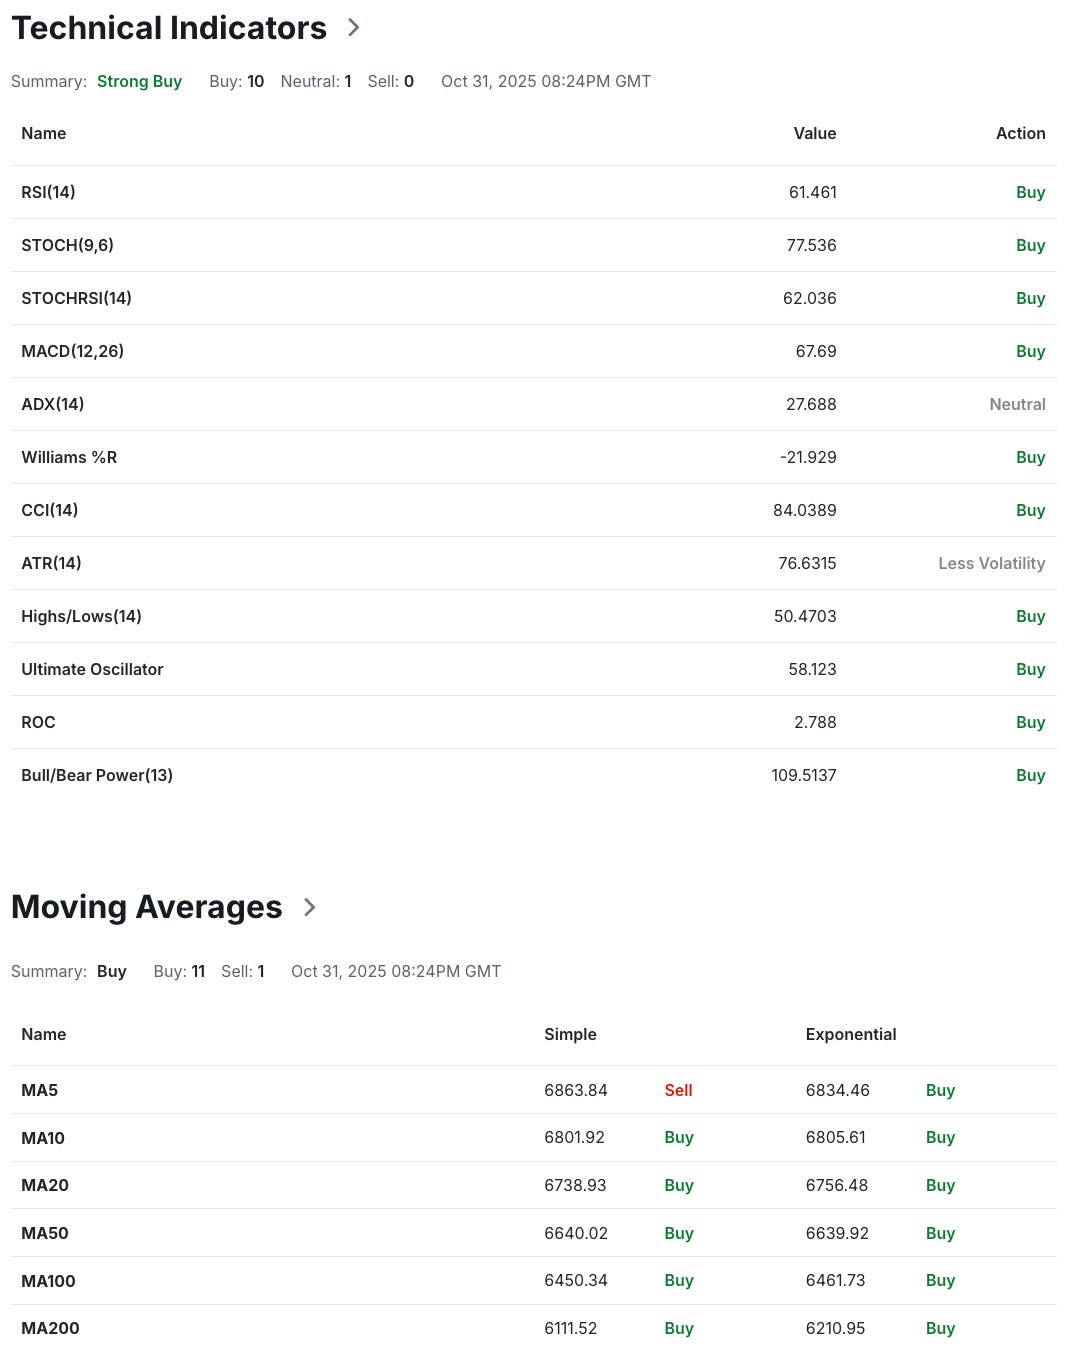Screen dimensions: 1082x1356
Task: Click the STOCHRSI(14) value 62.036
Action: [x=810, y=298]
